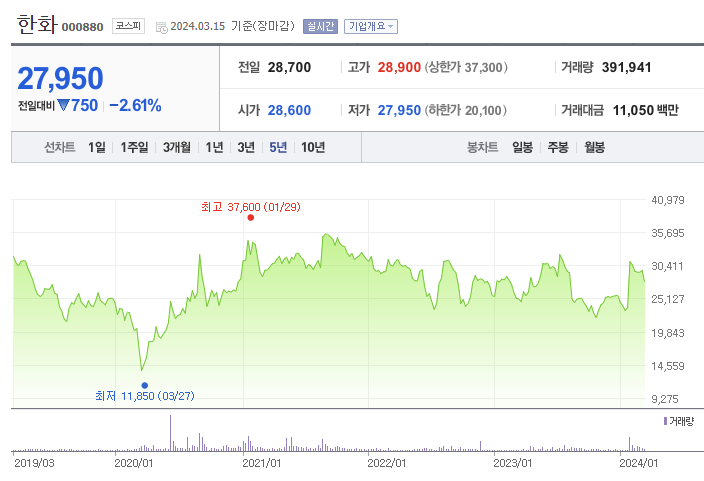Click the blue down-triangle price change icon
Viewport: 704px width, 481px height.
click(x=63, y=105)
